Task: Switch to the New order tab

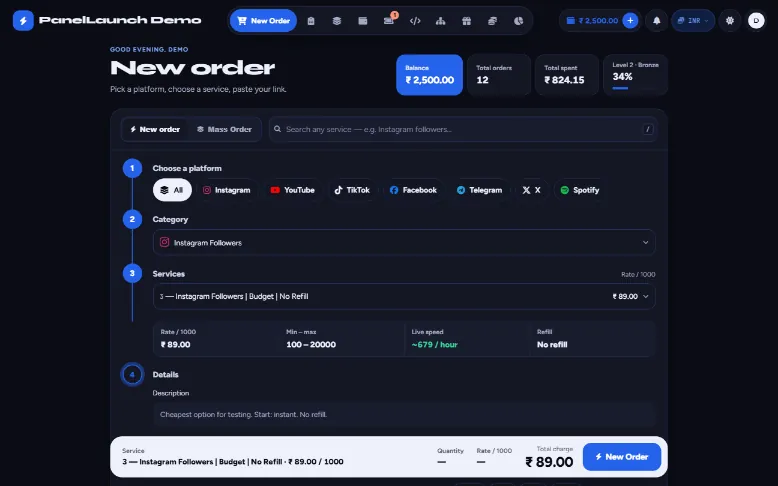Action: coord(155,129)
